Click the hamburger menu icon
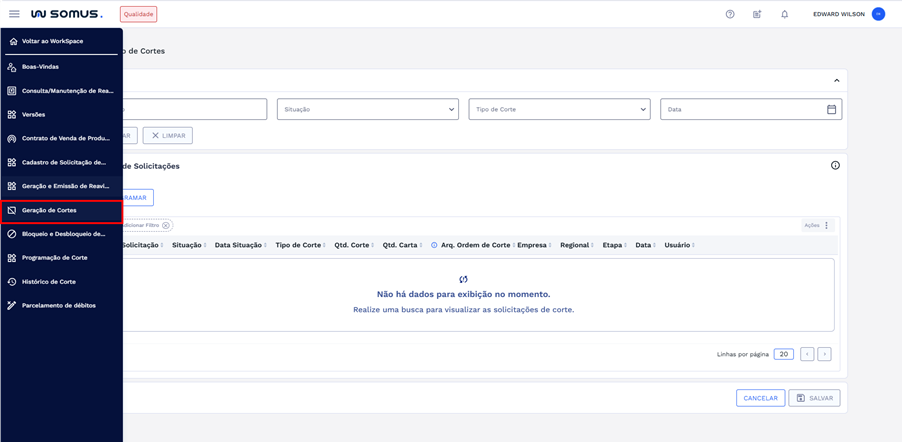The width and height of the screenshot is (902, 442). tap(14, 14)
